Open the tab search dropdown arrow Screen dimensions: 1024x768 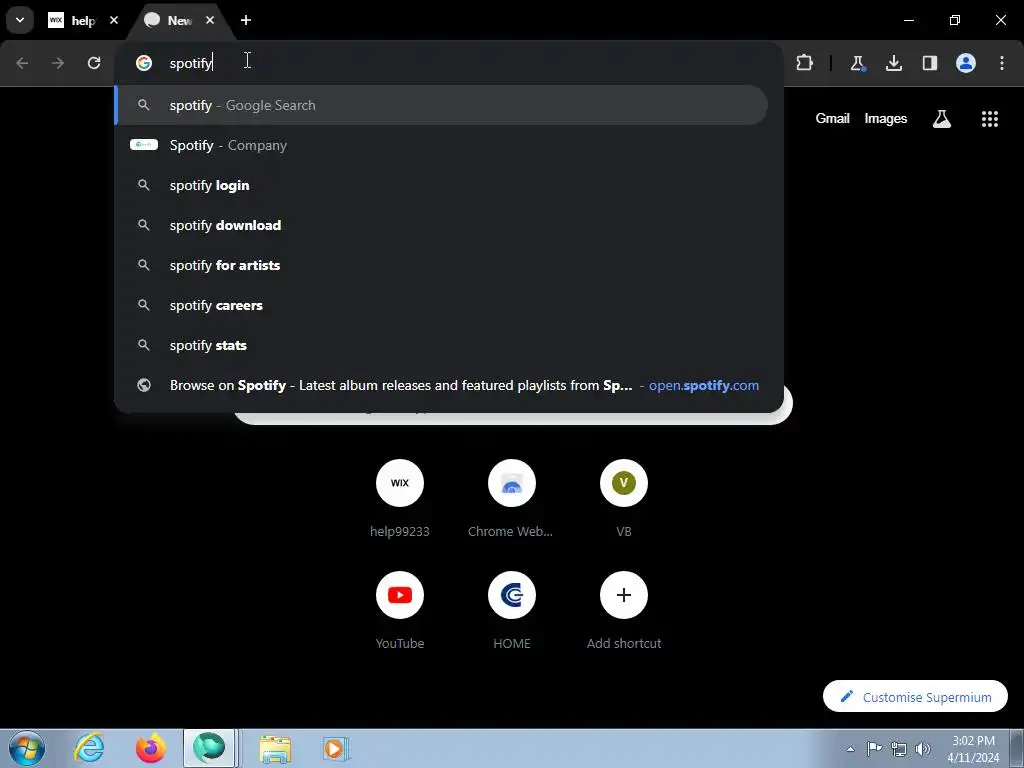point(20,20)
